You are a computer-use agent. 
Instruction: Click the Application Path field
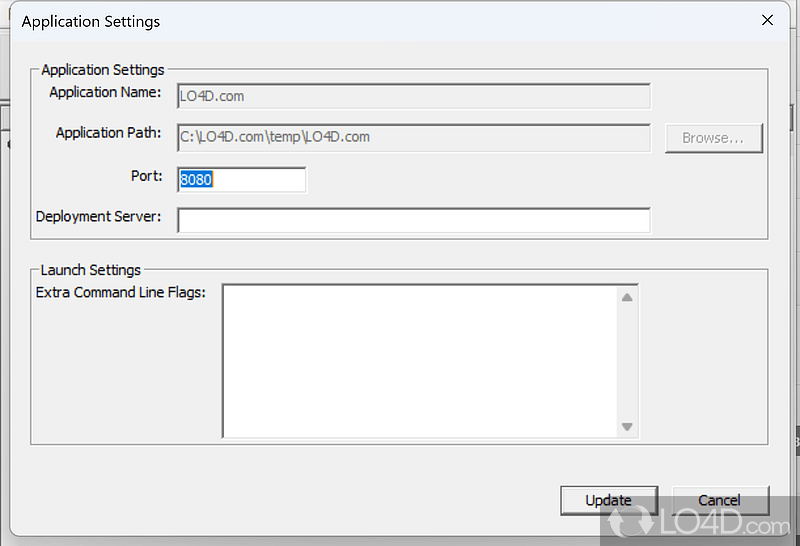coord(414,137)
